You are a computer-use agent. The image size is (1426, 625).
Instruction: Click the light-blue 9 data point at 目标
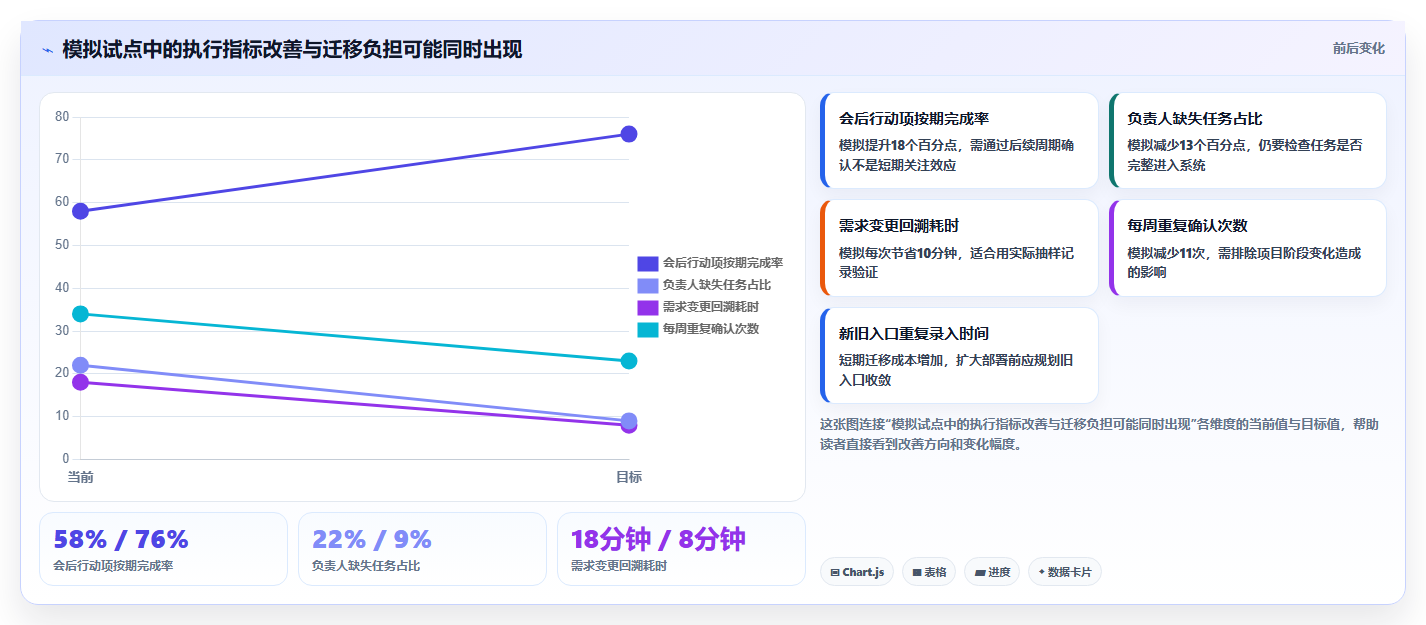pyautogui.click(x=629, y=421)
